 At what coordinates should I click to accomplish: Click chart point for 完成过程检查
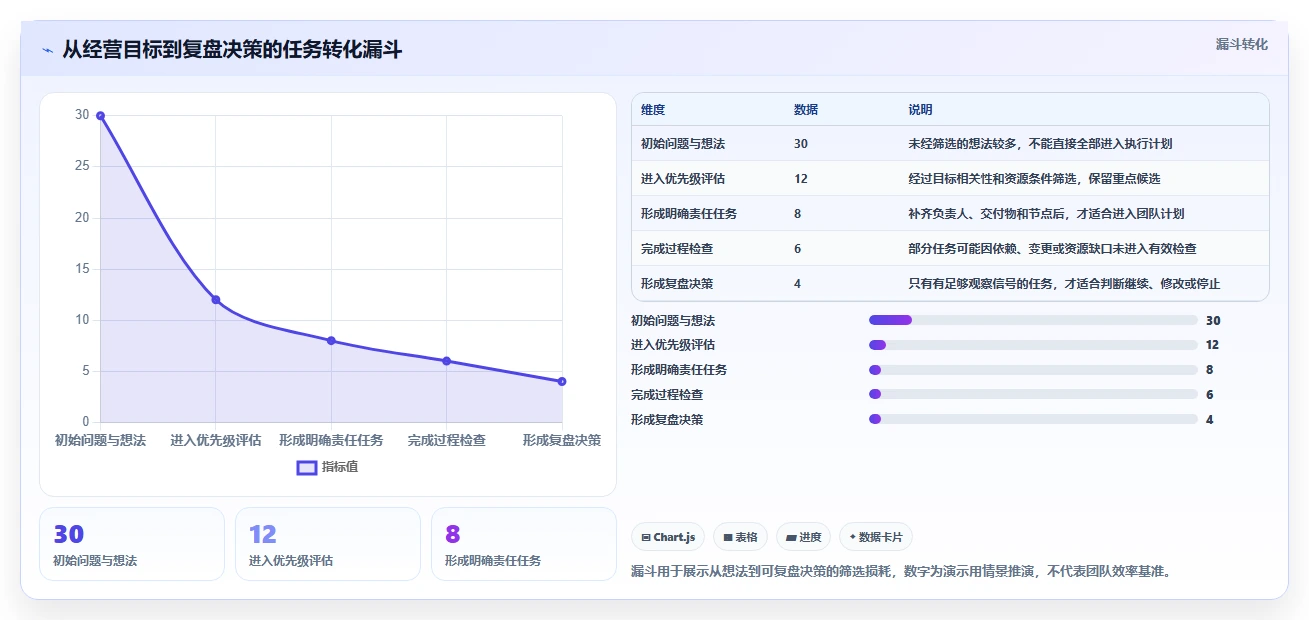coord(446,361)
